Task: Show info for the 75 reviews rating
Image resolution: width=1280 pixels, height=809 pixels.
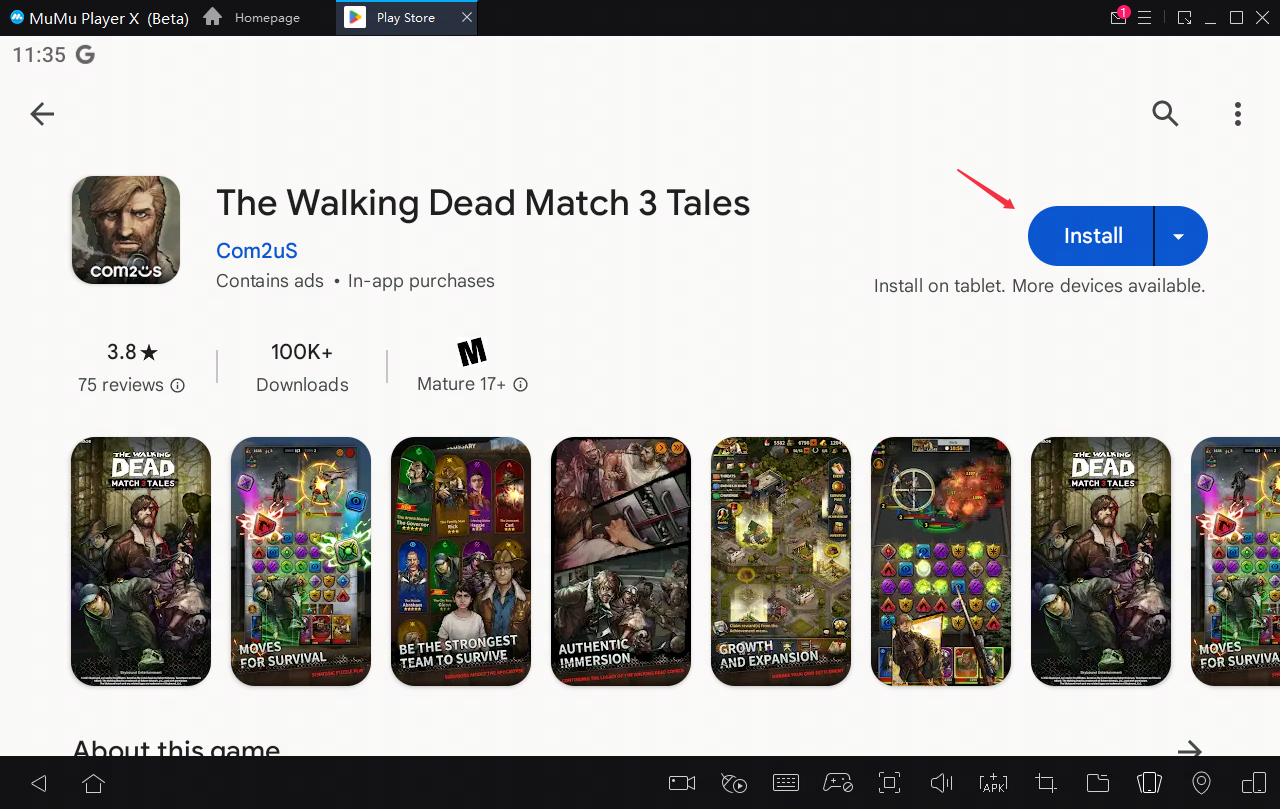Action: pyautogui.click(x=178, y=385)
